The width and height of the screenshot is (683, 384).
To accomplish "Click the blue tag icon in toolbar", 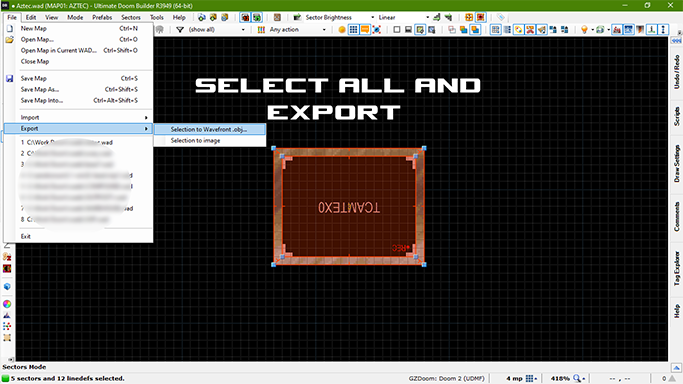I will point(500,17).
